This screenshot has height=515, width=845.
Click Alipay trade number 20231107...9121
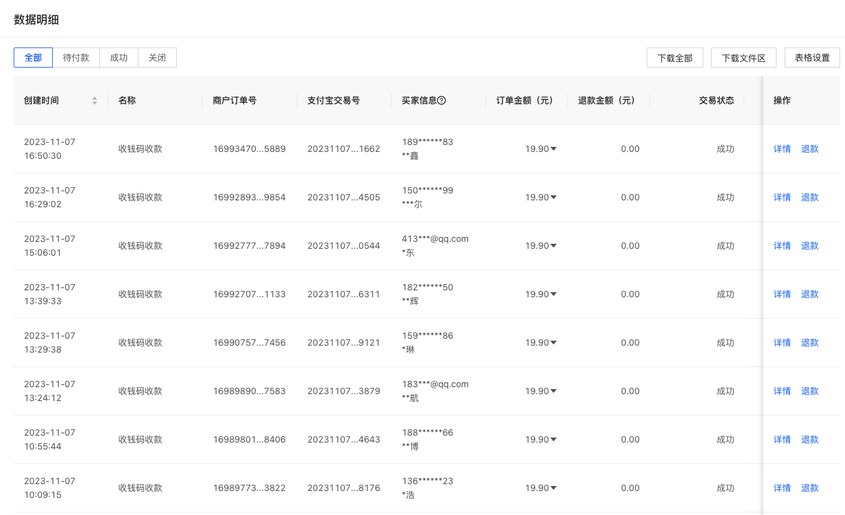(x=344, y=343)
